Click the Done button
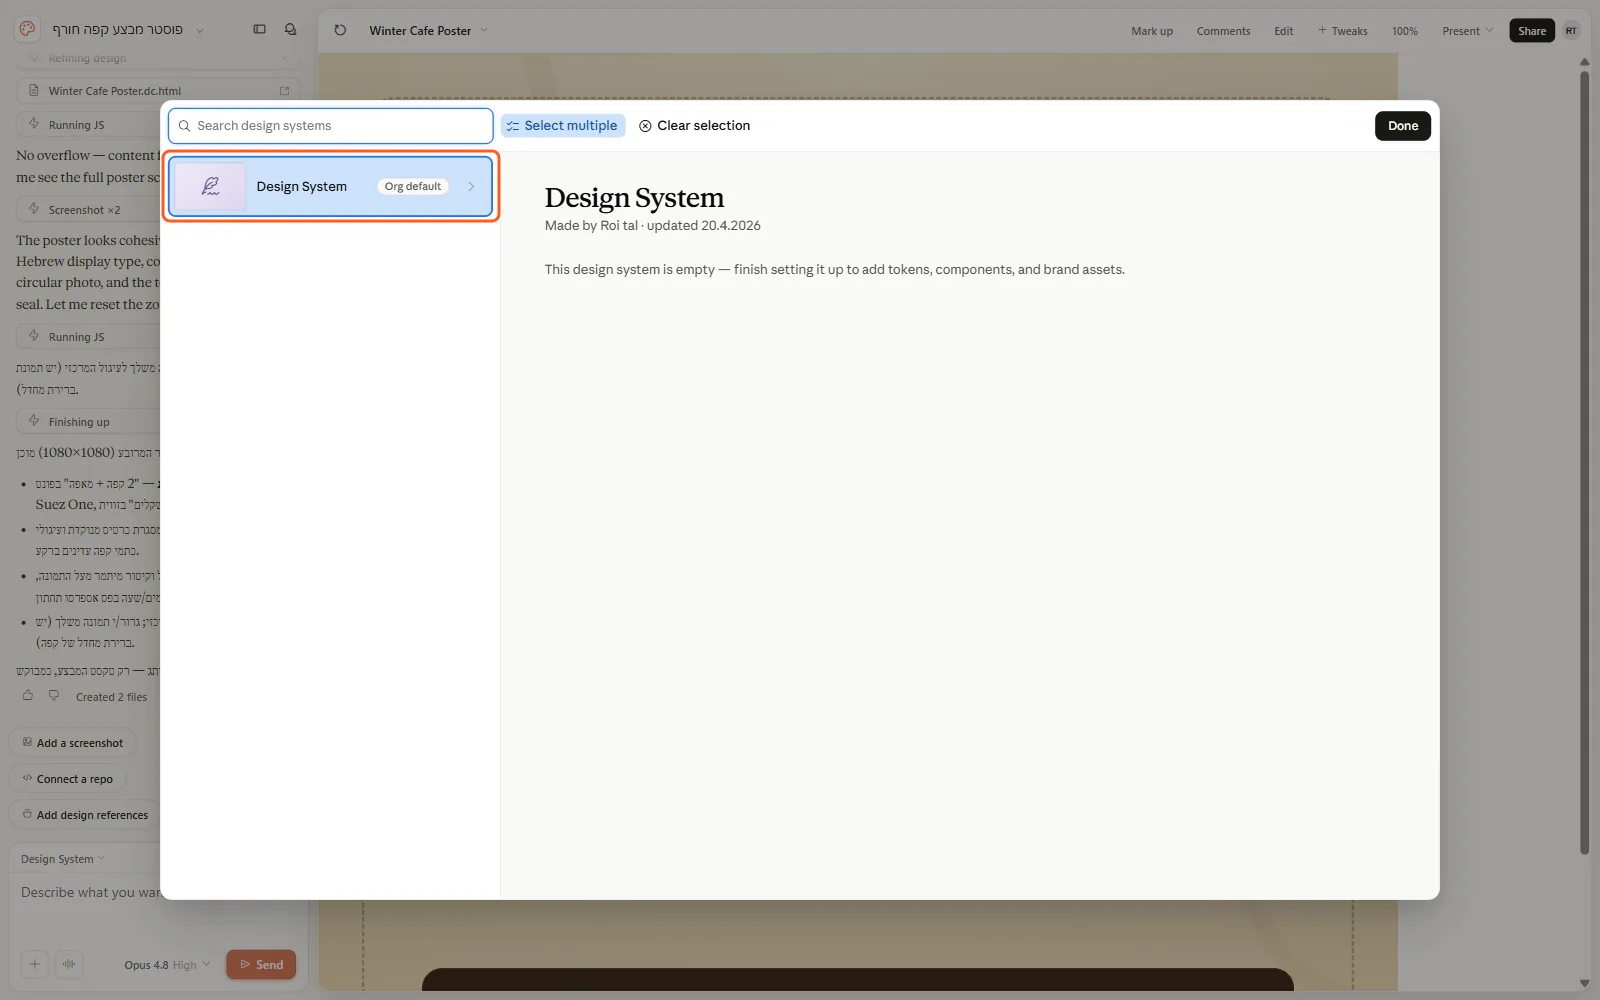Viewport: 1600px width, 1000px height. [1403, 126]
